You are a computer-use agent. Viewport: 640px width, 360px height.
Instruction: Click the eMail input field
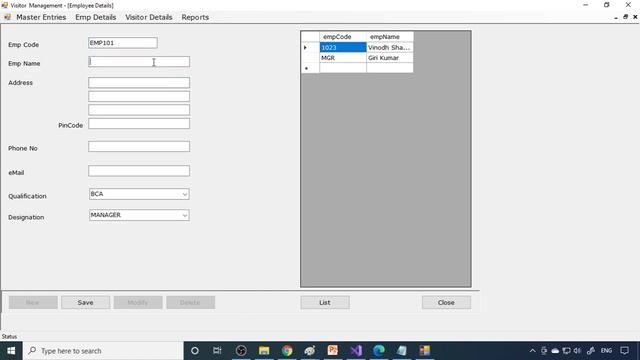[139, 171]
